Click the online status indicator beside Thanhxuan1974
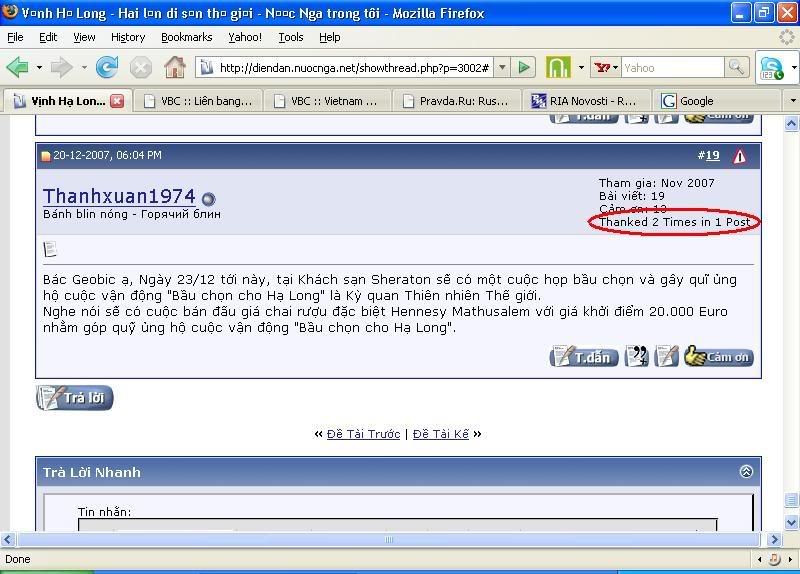The width and height of the screenshot is (800, 574). tap(209, 198)
